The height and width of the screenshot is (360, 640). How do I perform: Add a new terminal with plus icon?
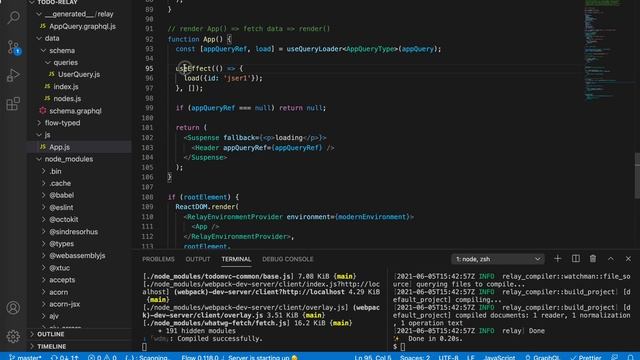(558, 259)
